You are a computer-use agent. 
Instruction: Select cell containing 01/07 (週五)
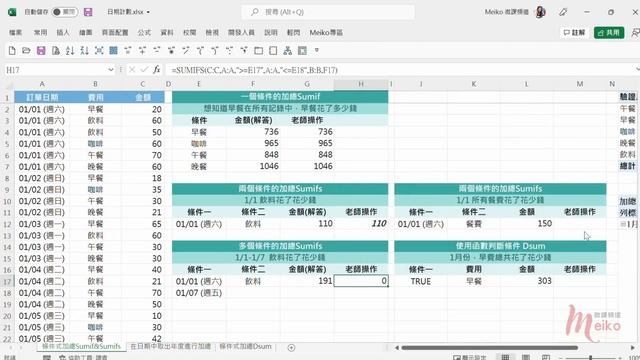tap(199, 293)
